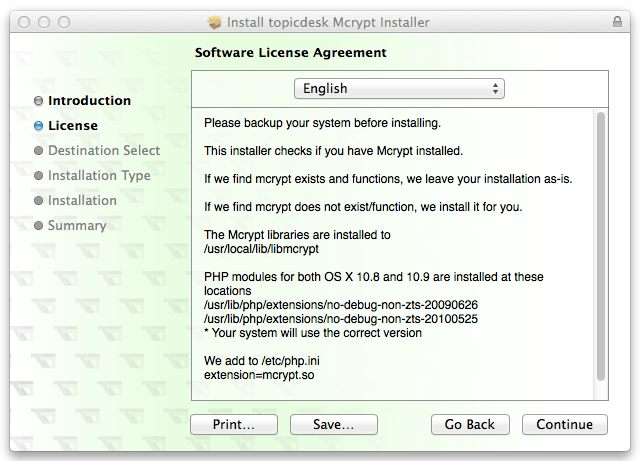The width and height of the screenshot is (642, 461).
Task: Open the English language dropdown
Action: pyautogui.click(x=399, y=88)
